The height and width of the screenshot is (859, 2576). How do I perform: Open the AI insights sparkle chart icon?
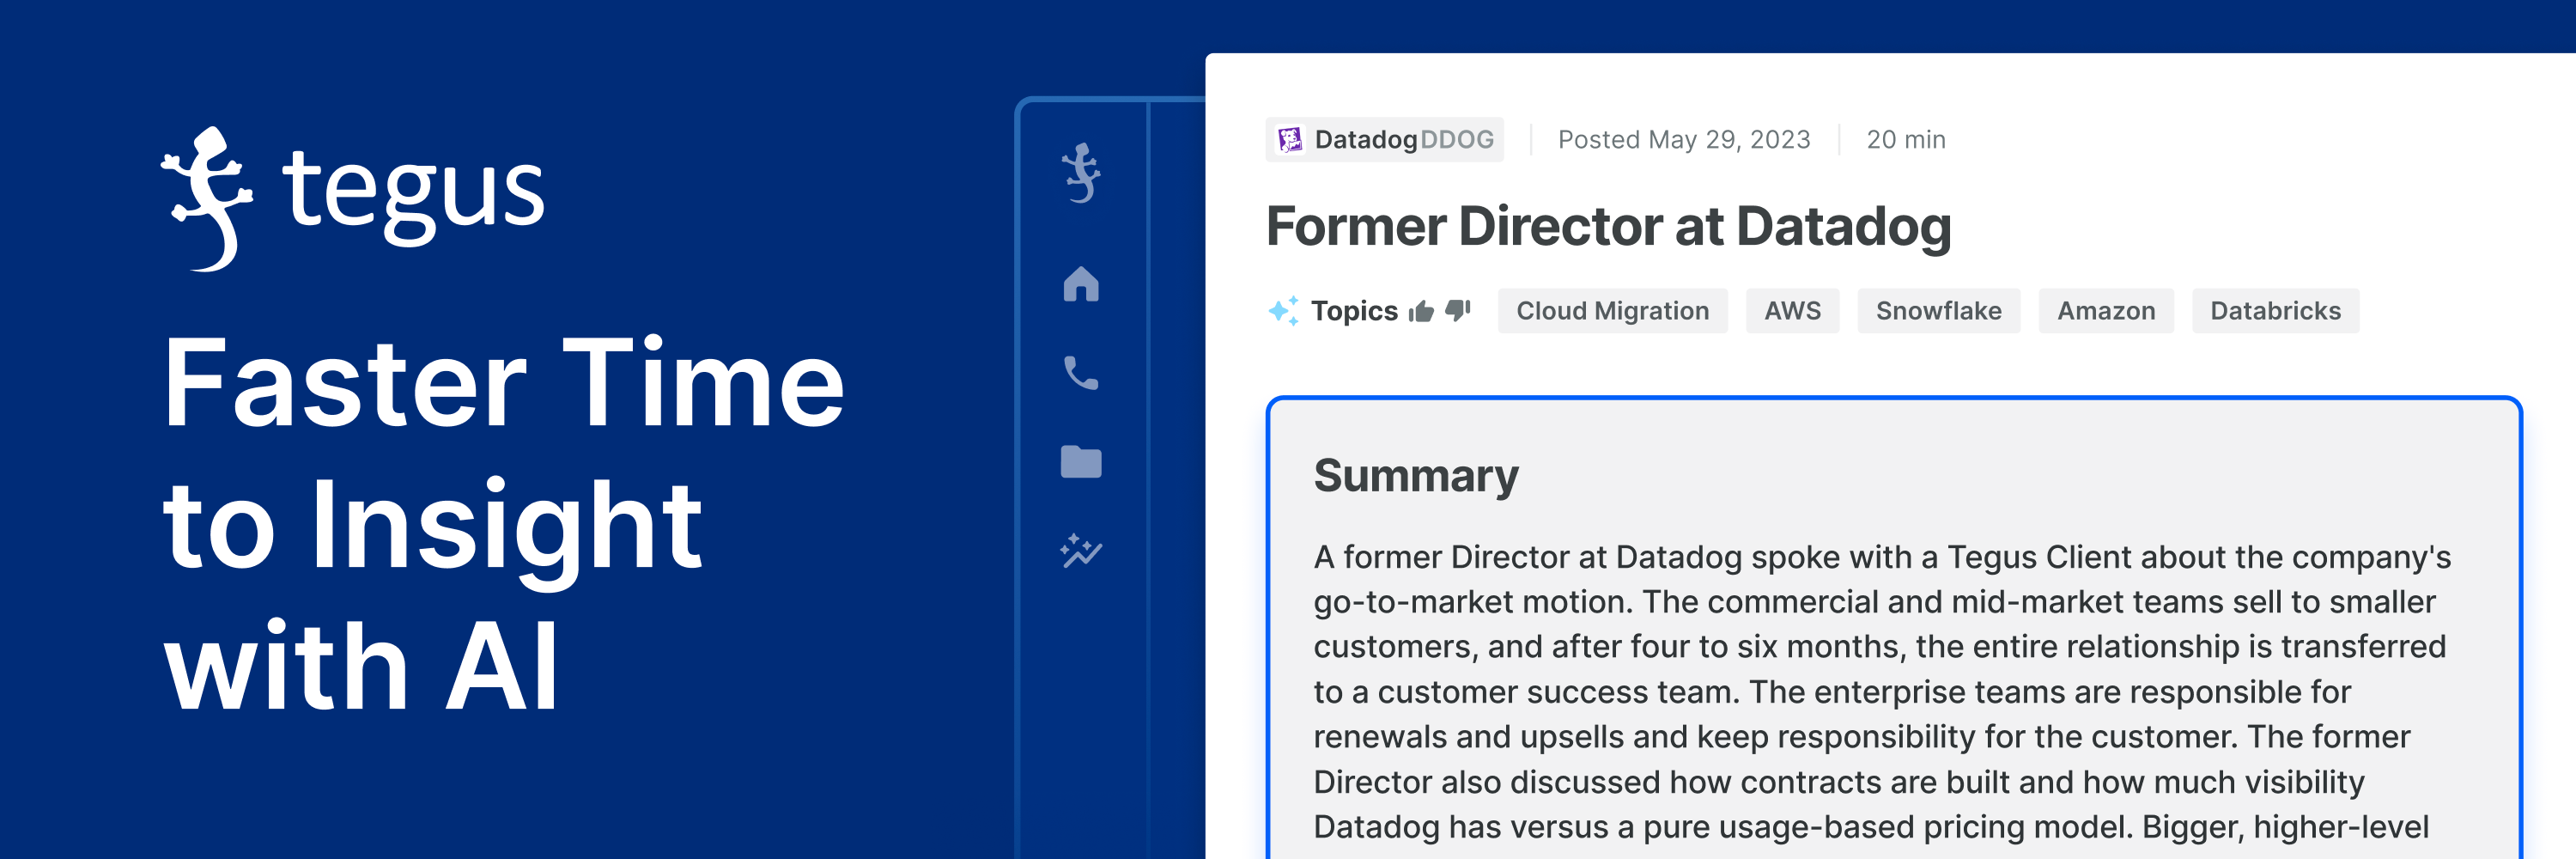(1081, 551)
